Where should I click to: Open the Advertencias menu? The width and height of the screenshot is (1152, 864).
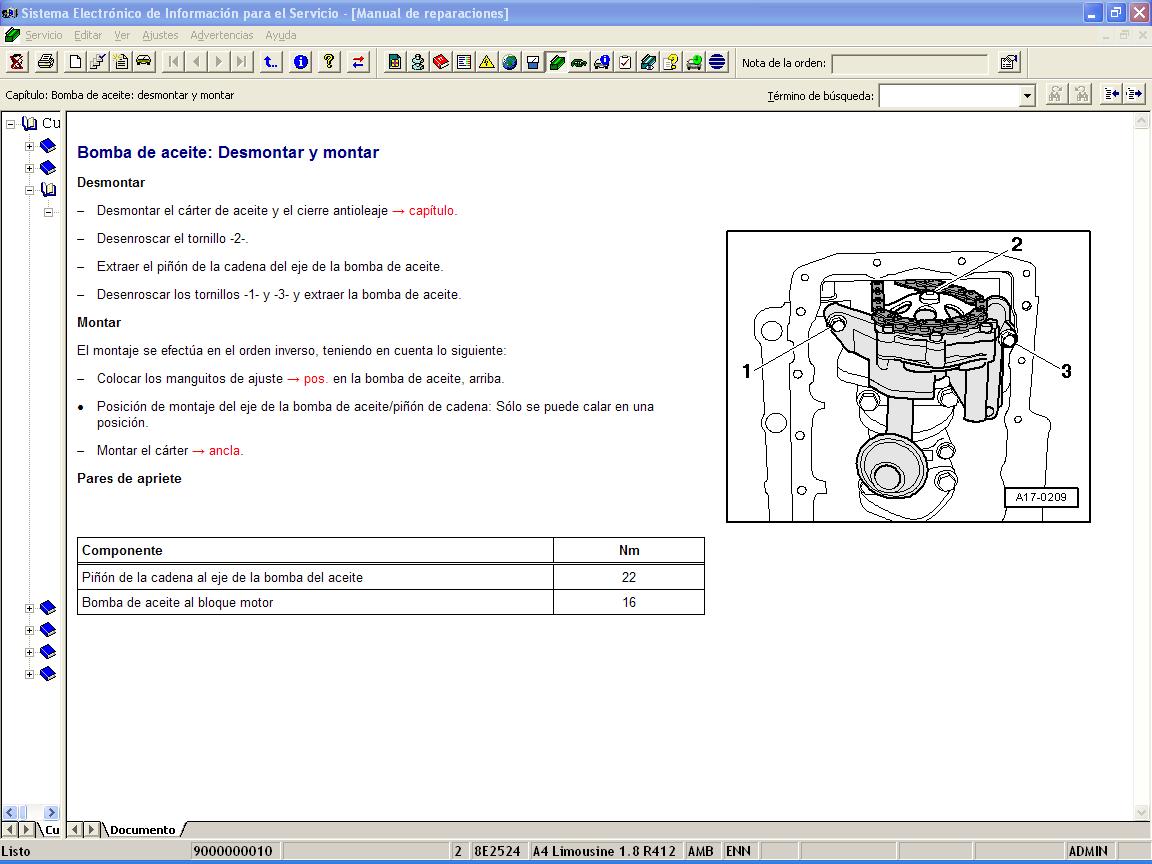221,35
